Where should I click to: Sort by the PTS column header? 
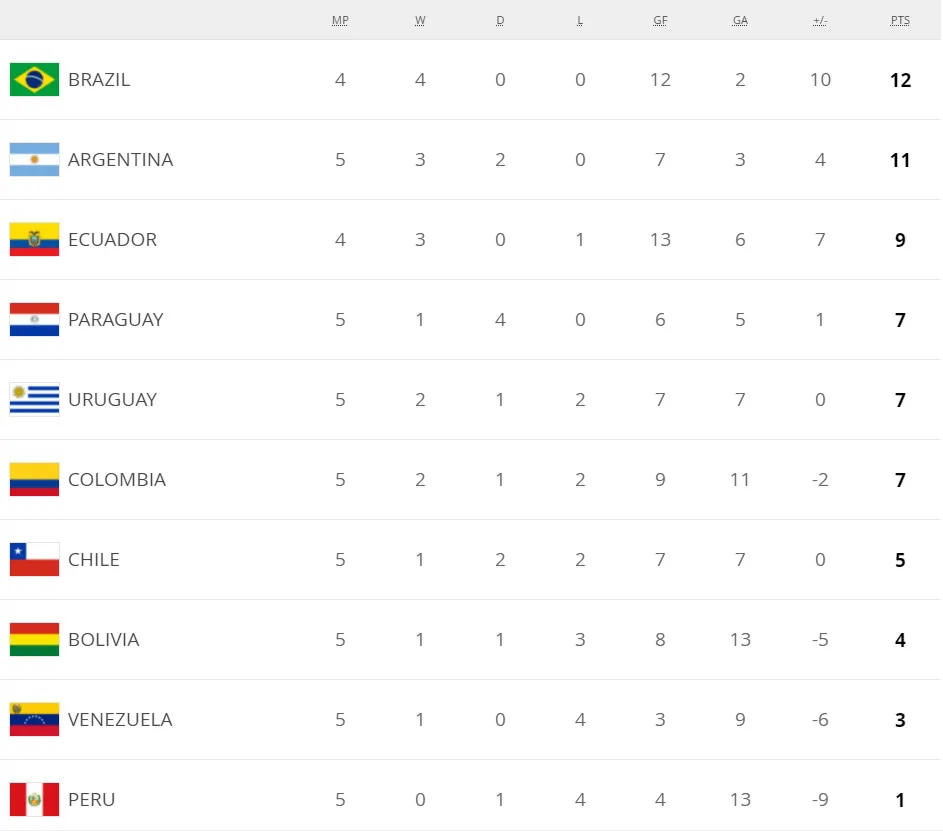[x=900, y=20]
